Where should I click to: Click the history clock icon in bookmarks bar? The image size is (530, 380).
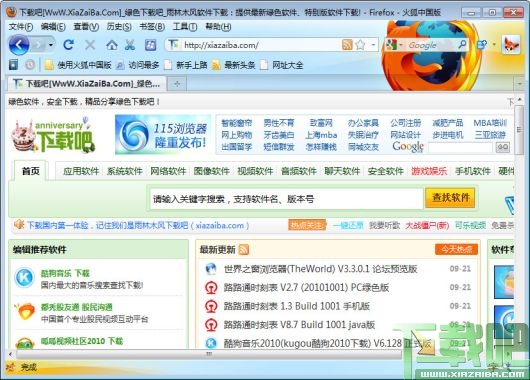[x=30, y=65]
